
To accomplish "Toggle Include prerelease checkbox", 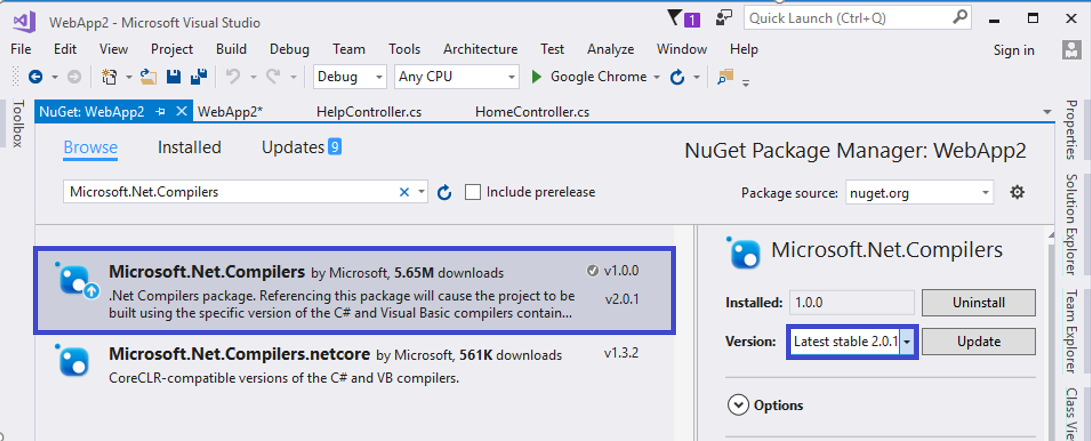I will (x=473, y=192).
